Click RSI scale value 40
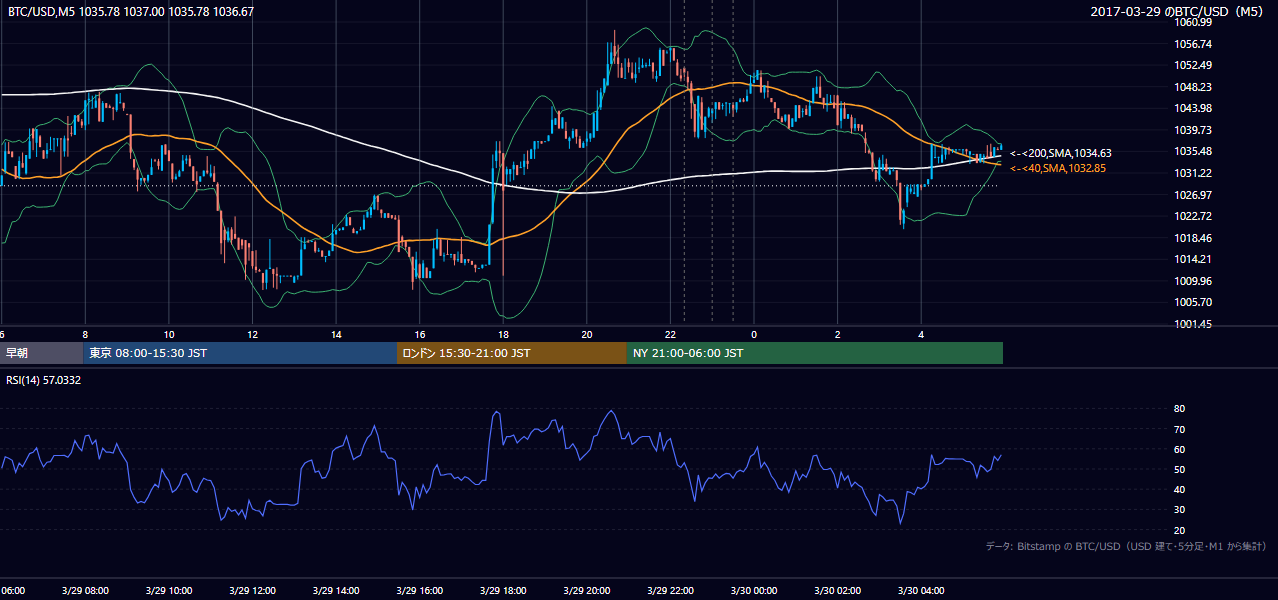1278x600 pixels. click(x=1180, y=490)
